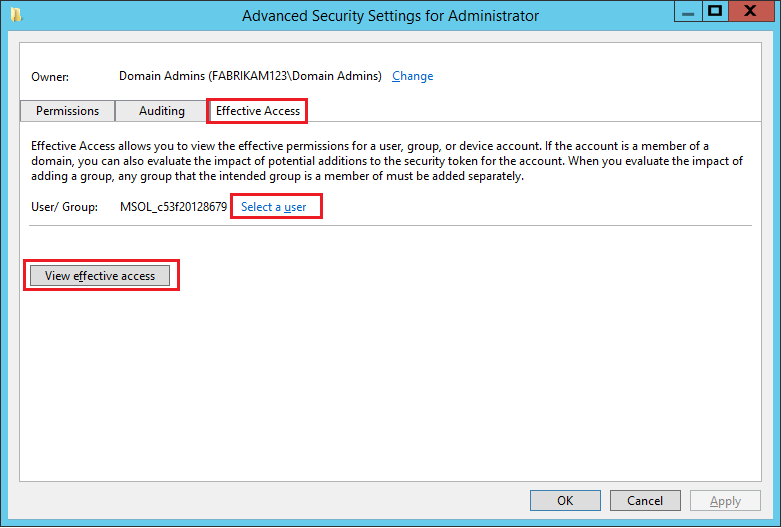Minimize the Advanced Security Settings window
This screenshot has height=528, width=781.
click(x=687, y=11)
